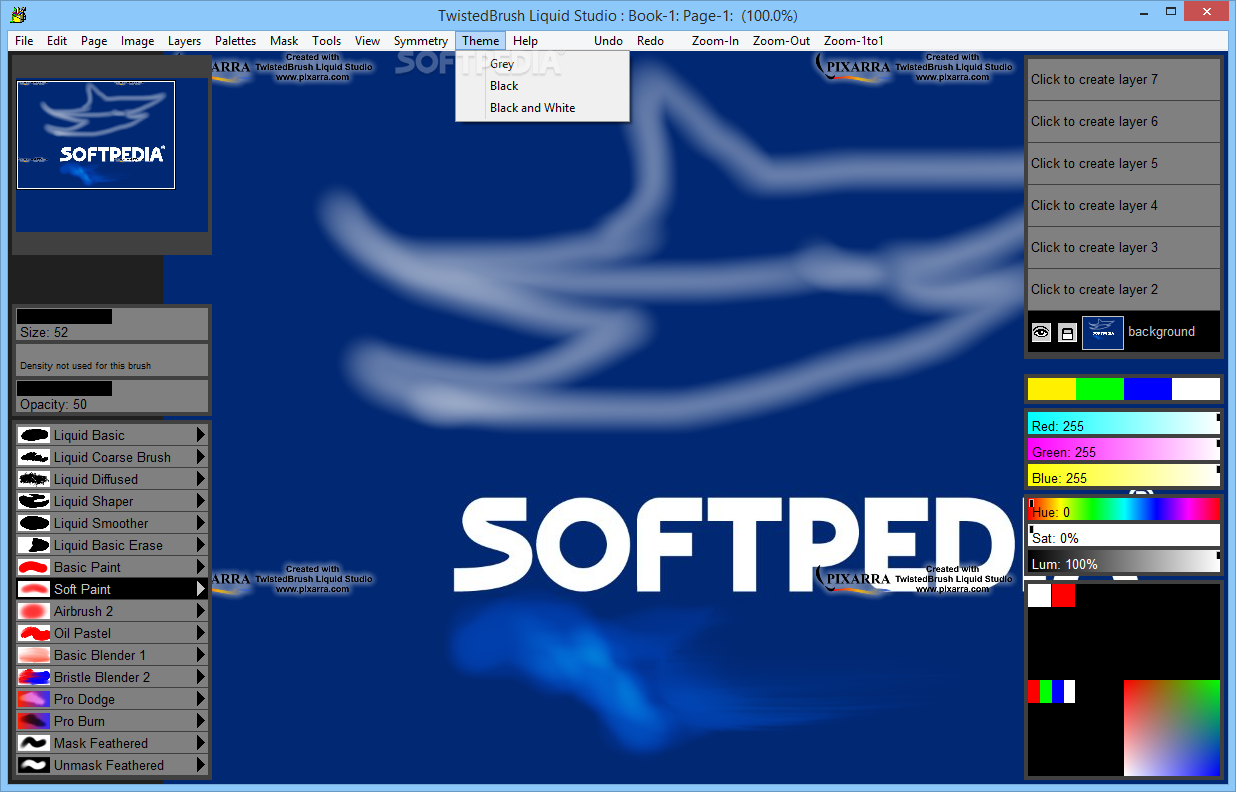The image size is (1236, 792).
Task: Pick the blue quick color swatch
Action: coord(1148,389)
